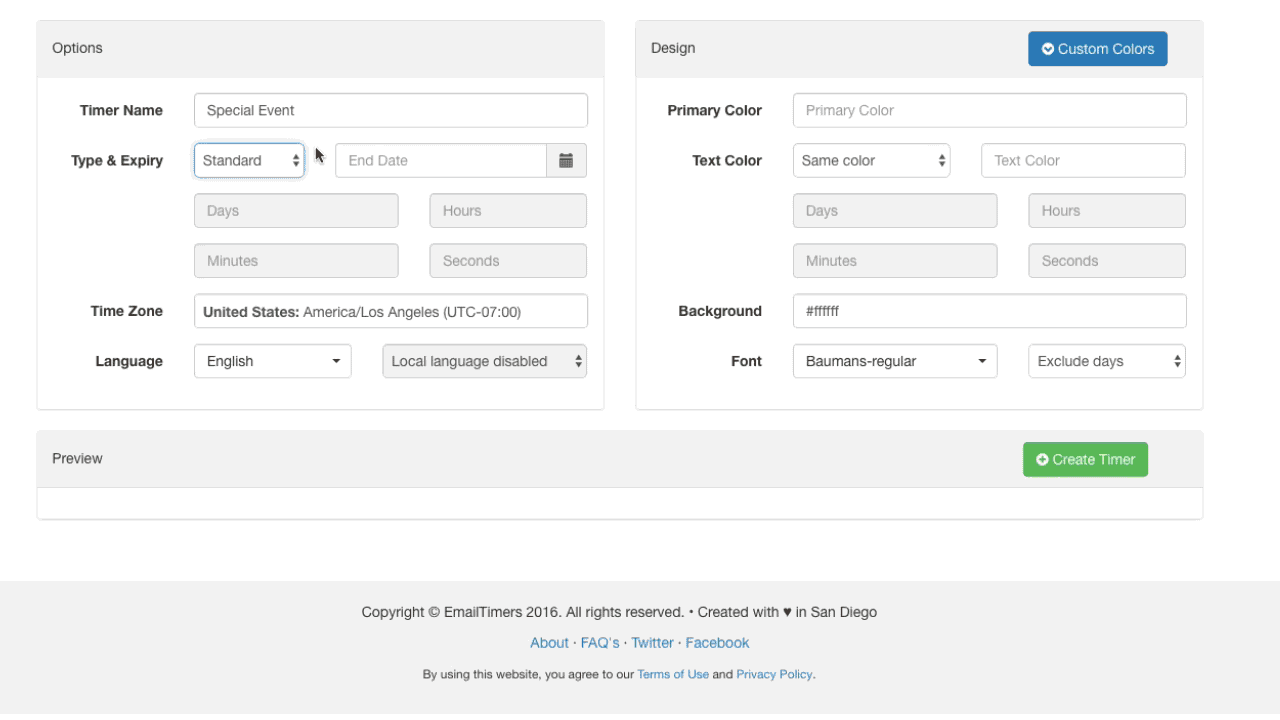Click the Background color field
The height and width of the screenshot is (720, 1280).
[x=989, y=311]
